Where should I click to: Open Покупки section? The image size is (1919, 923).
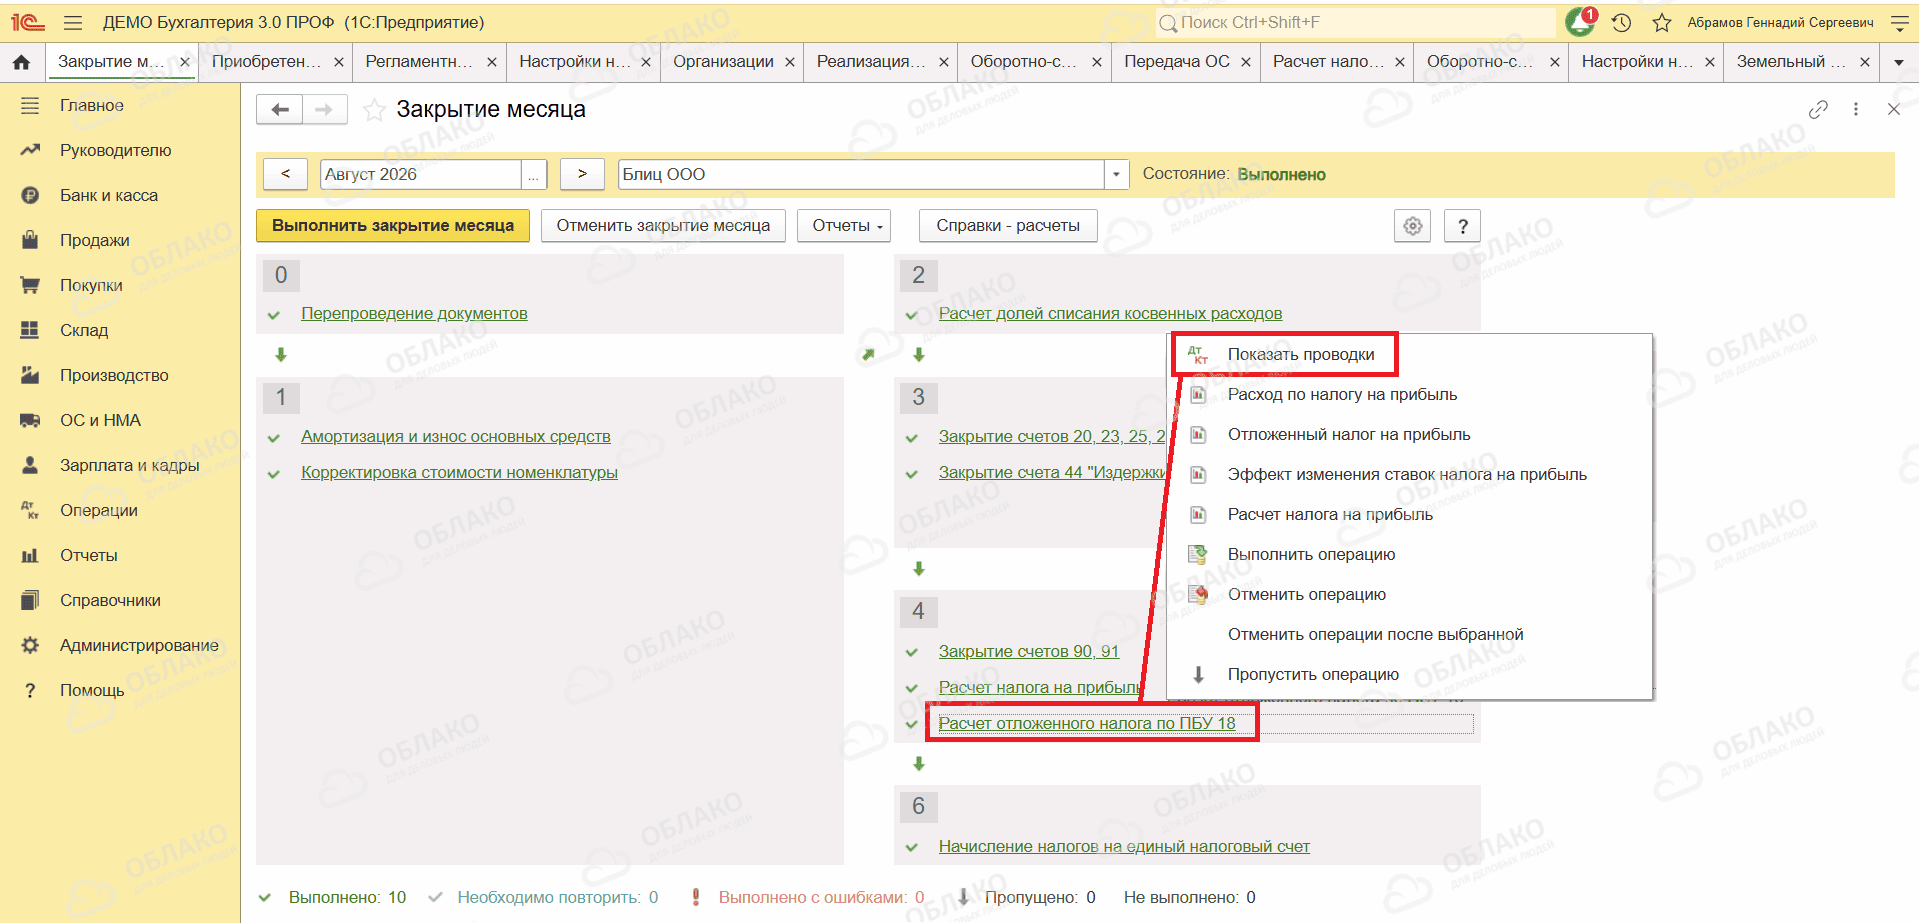coord(91,285)
